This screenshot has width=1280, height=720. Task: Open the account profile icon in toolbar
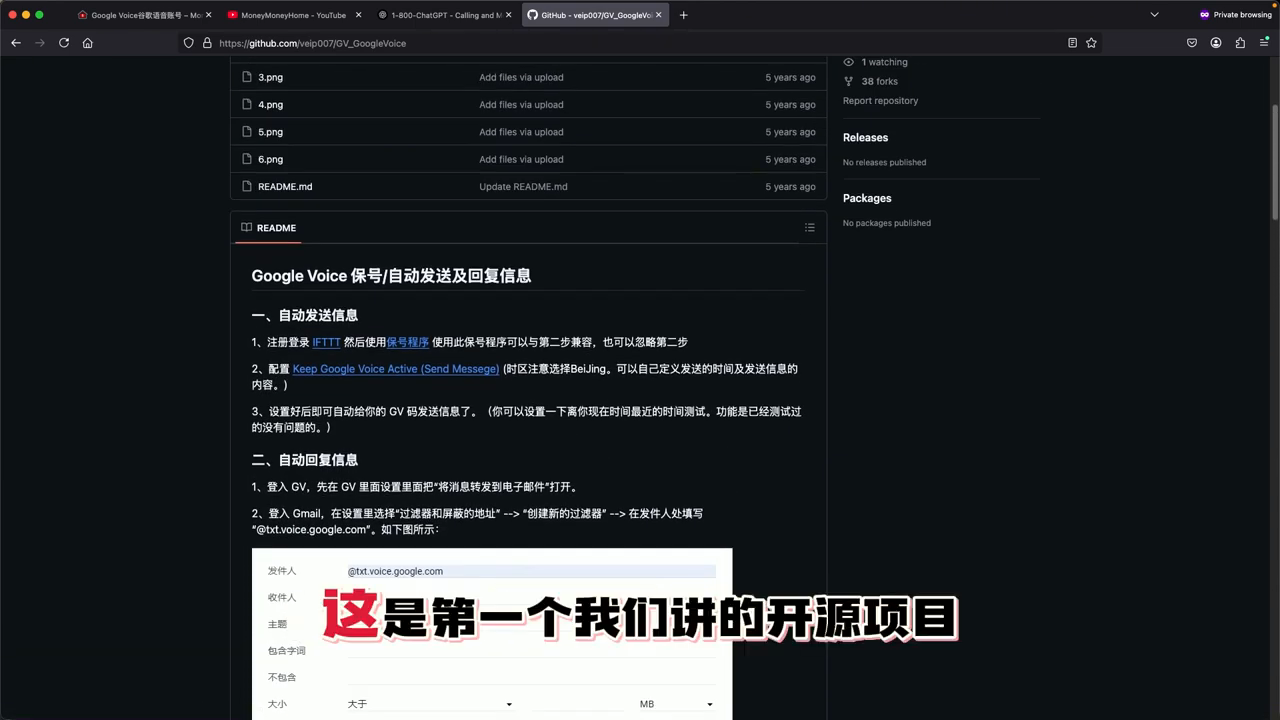[x=1216, y=43]
